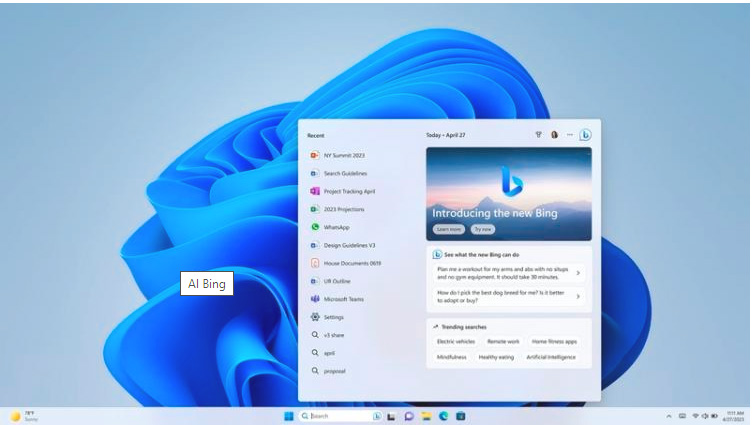Image resolution: width=753 pixels, height=425 pixels.
Task: Click the volume speaker tray icon
Action: 704,416
